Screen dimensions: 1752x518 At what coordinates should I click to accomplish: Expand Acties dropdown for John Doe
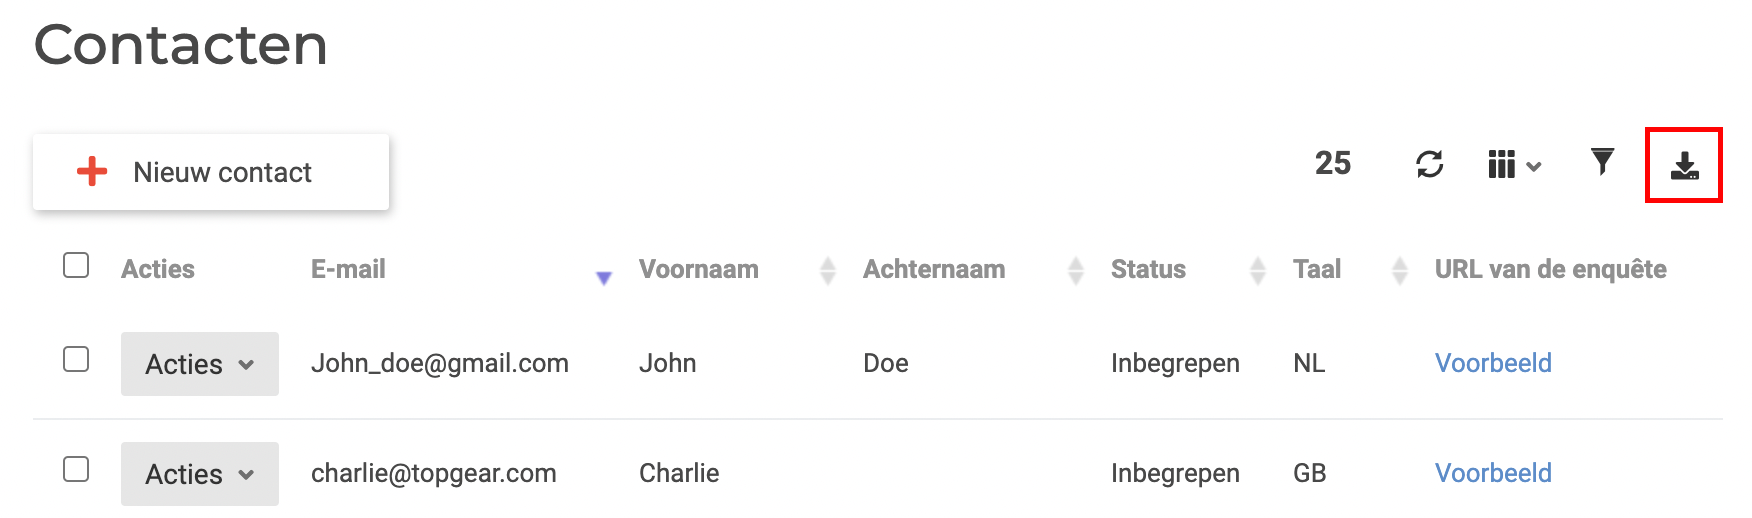coord(200,364)
